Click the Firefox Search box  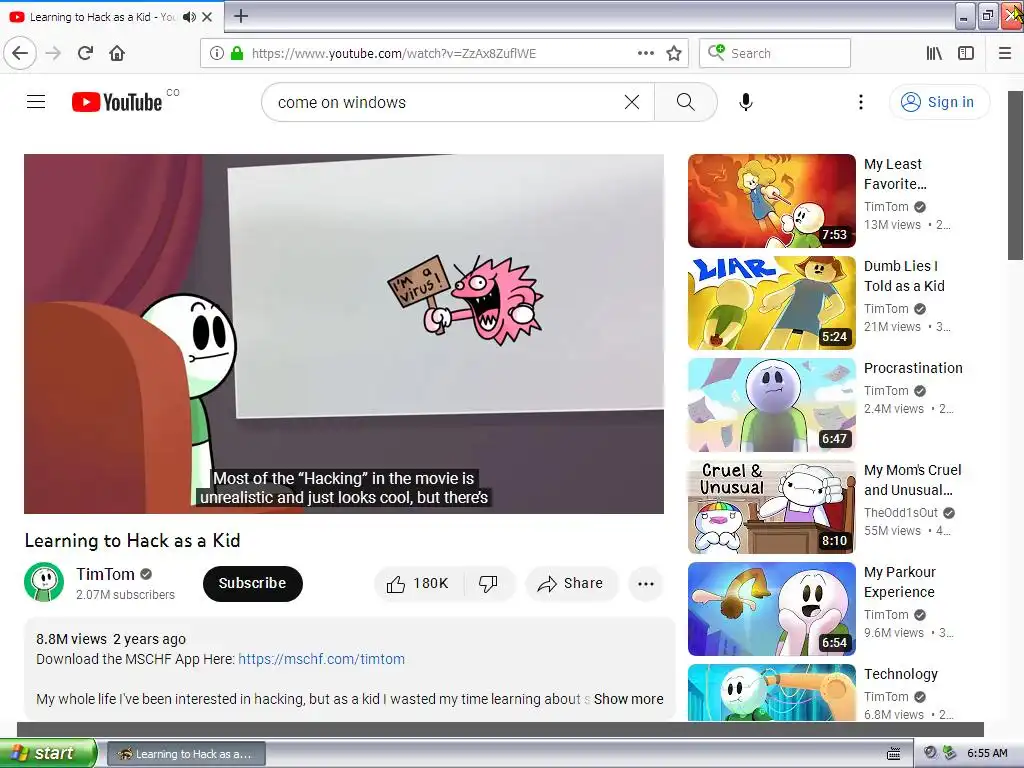775,53
